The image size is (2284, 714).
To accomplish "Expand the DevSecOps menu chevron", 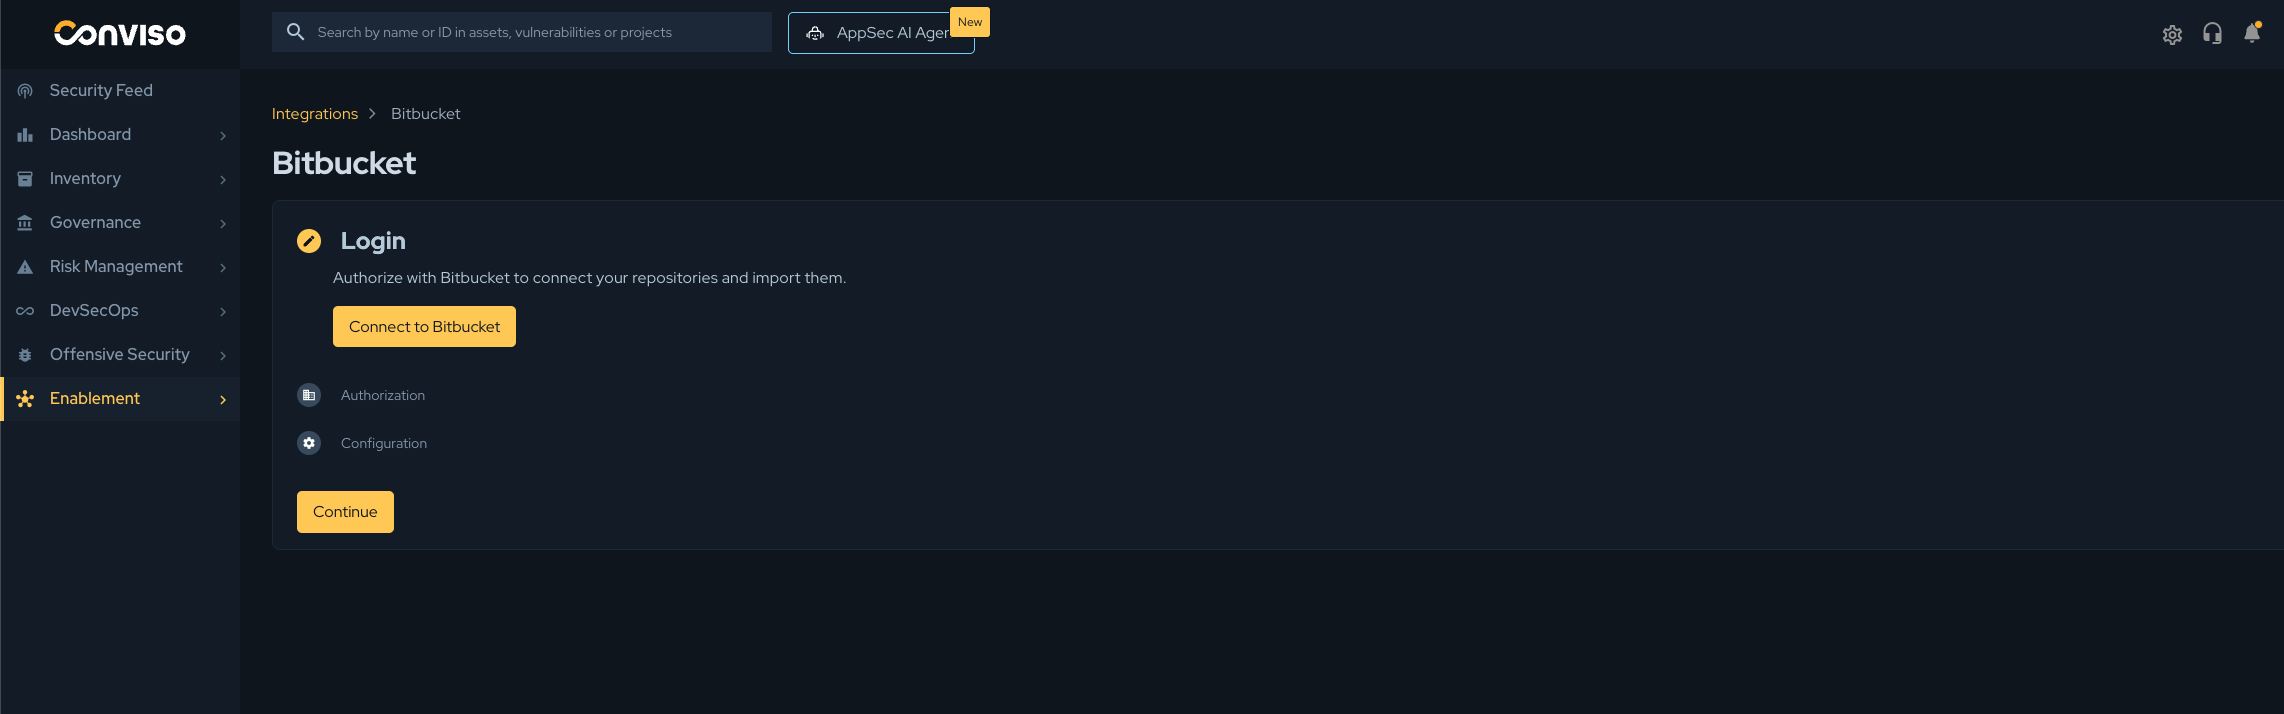I will click(223, 311).
